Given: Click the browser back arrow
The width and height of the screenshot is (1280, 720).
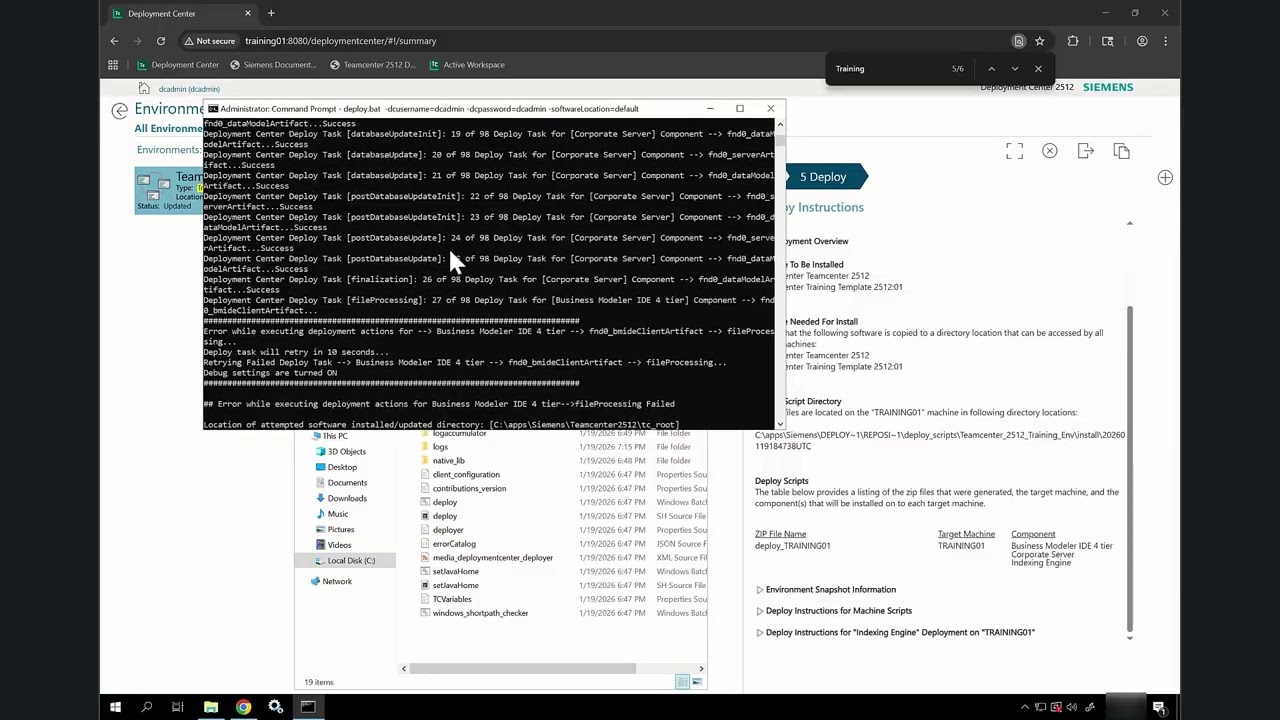Looking at the screenshot, I should click(114, 41).
